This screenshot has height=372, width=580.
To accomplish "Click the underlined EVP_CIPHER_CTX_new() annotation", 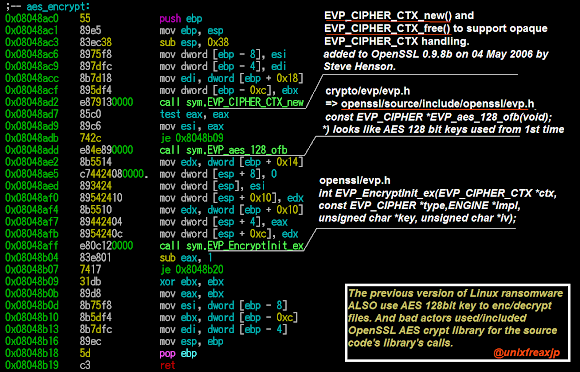I will [x=388, y=16].
